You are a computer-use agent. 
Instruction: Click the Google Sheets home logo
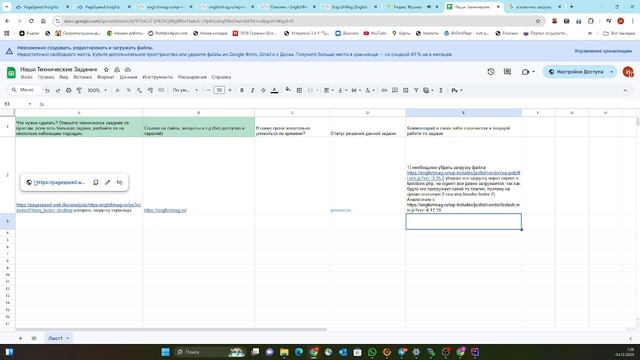tap(11, 73)
